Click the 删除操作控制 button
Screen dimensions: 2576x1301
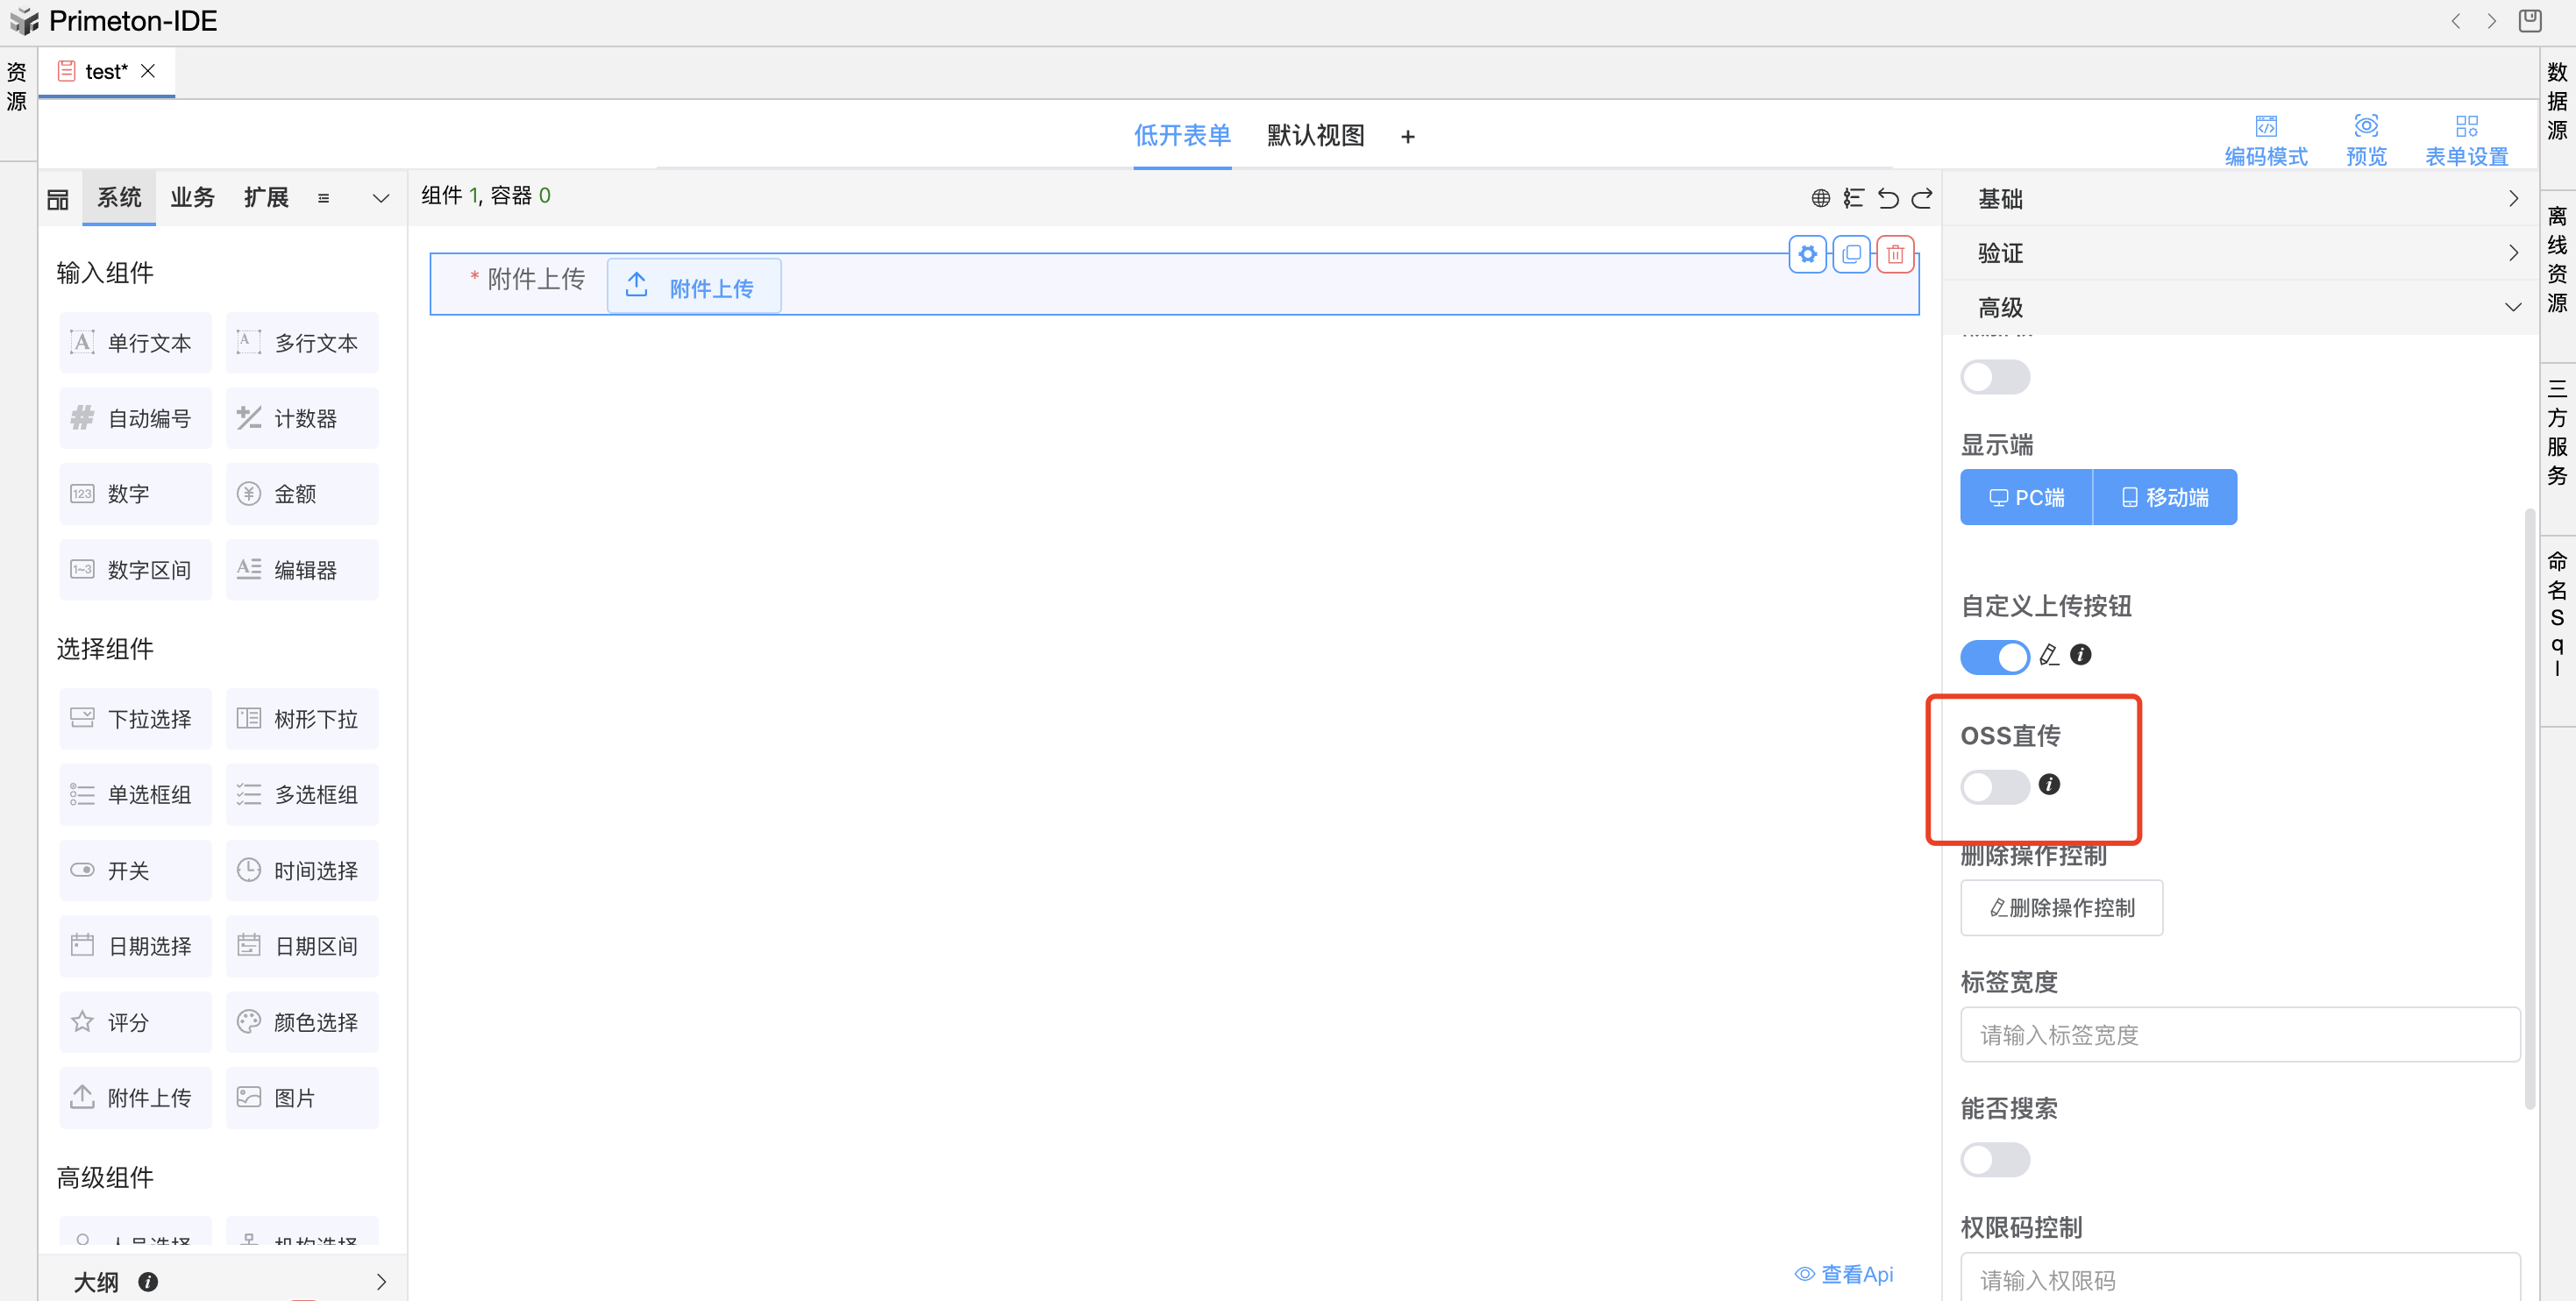2061,908
